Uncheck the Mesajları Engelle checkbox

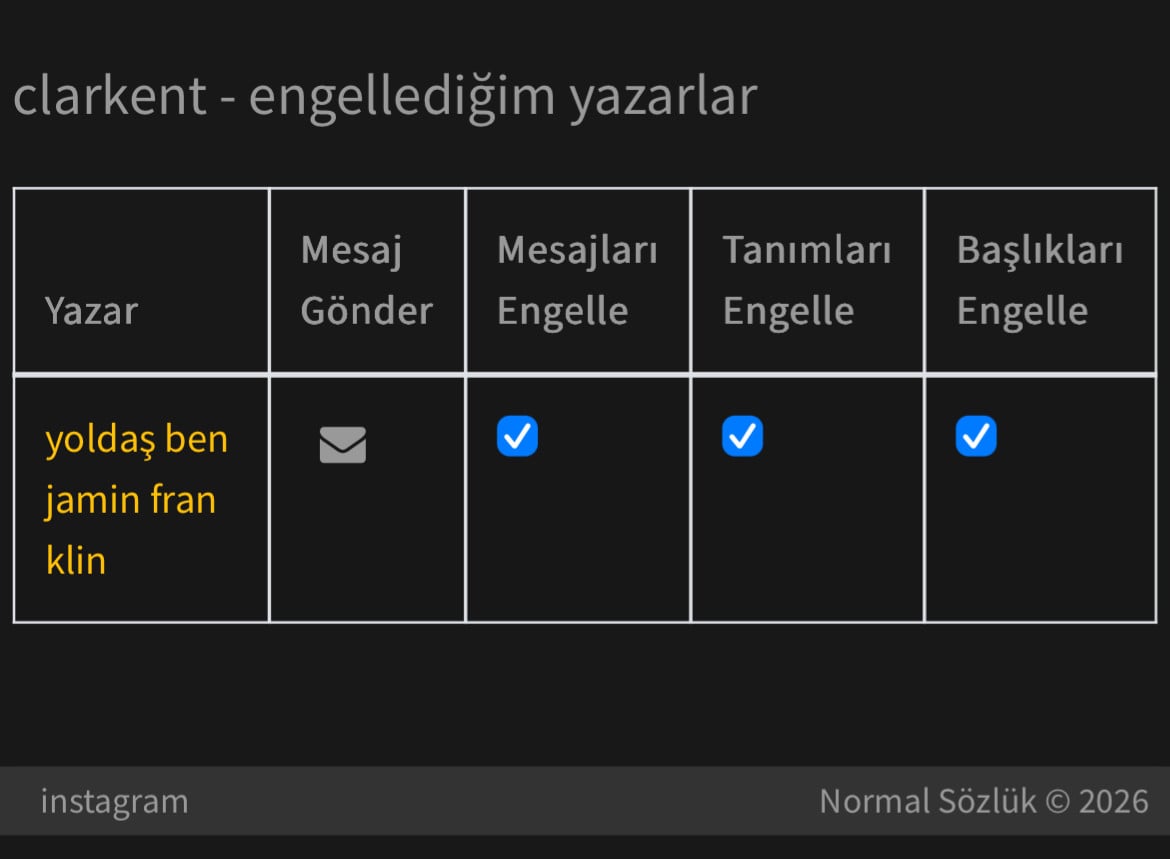(517, 437)
